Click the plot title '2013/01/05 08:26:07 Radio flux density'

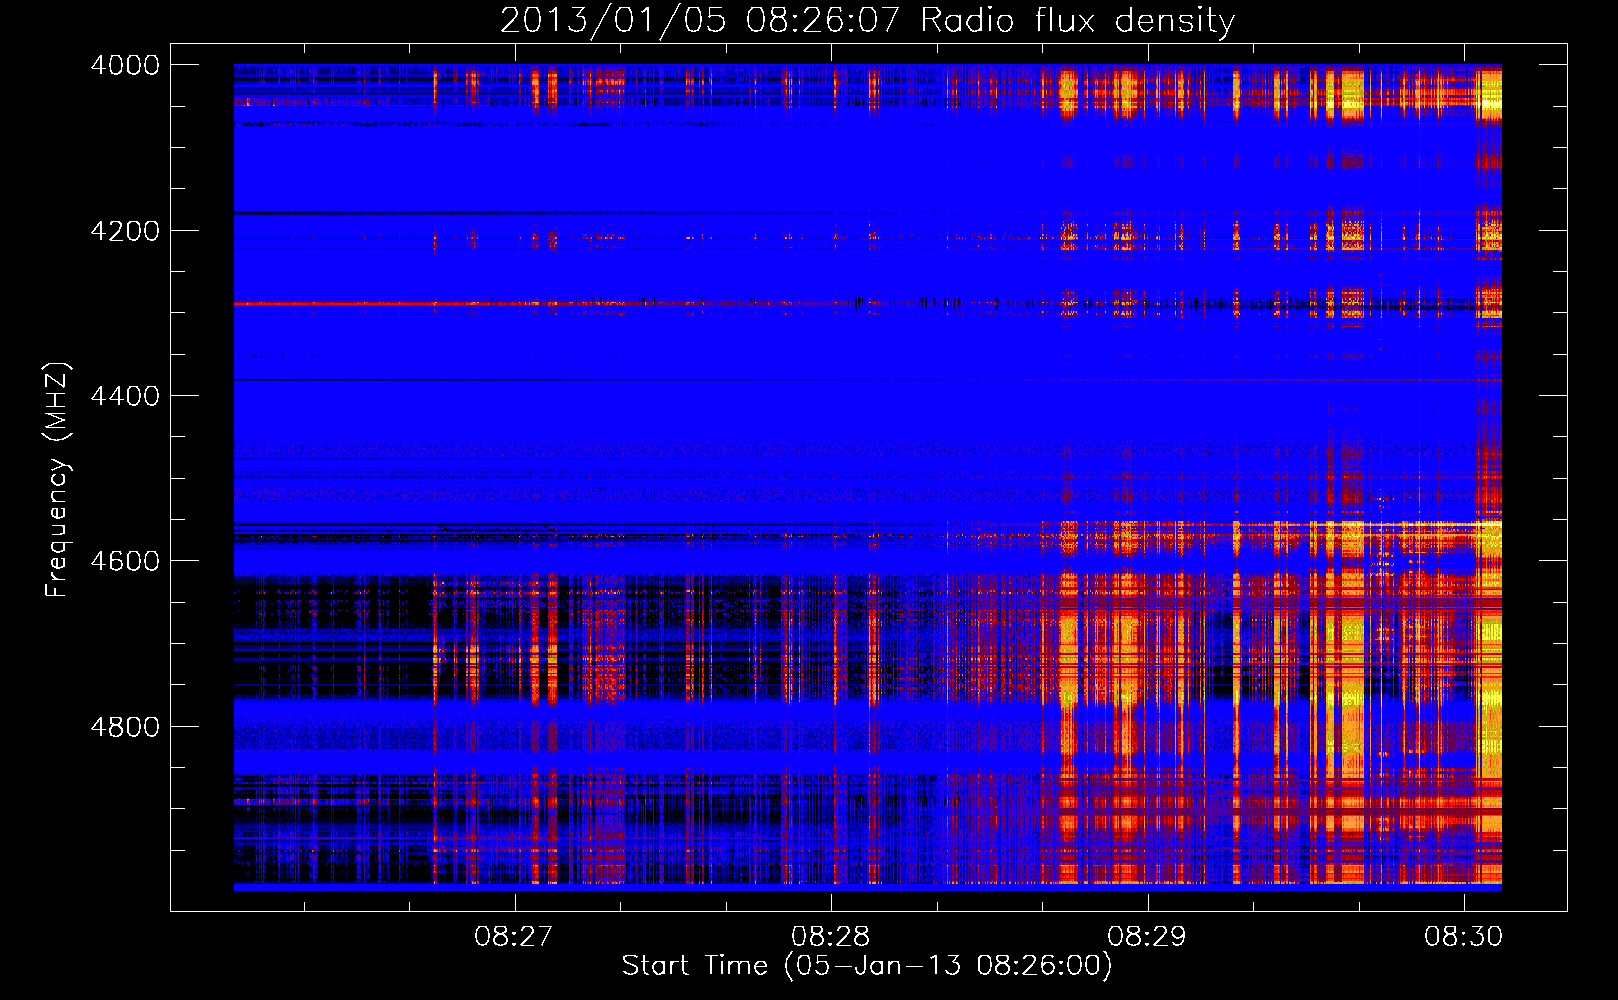[x=867, y=21]
